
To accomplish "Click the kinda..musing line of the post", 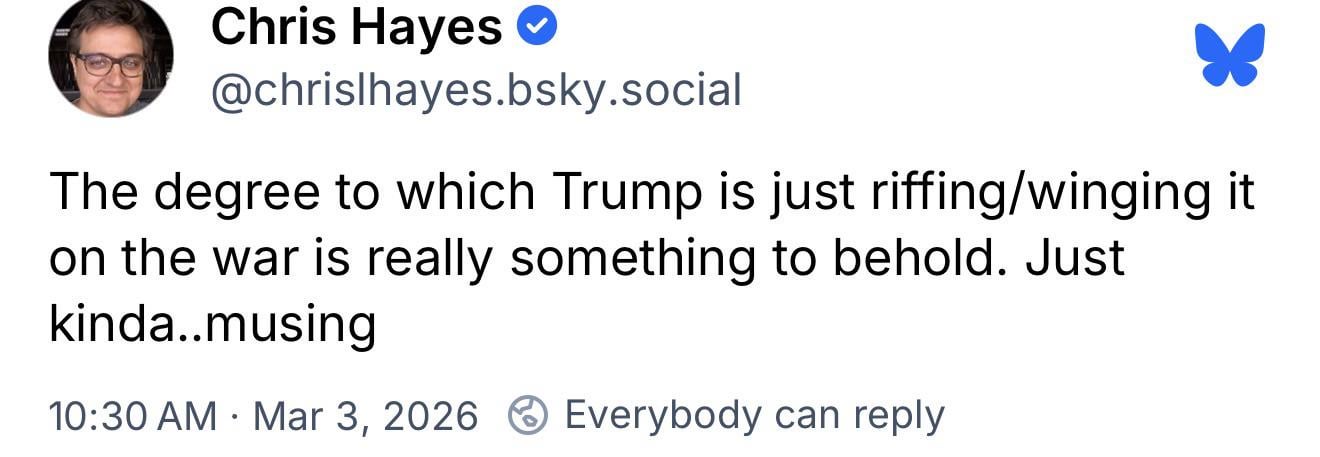I will pos(212,324).
